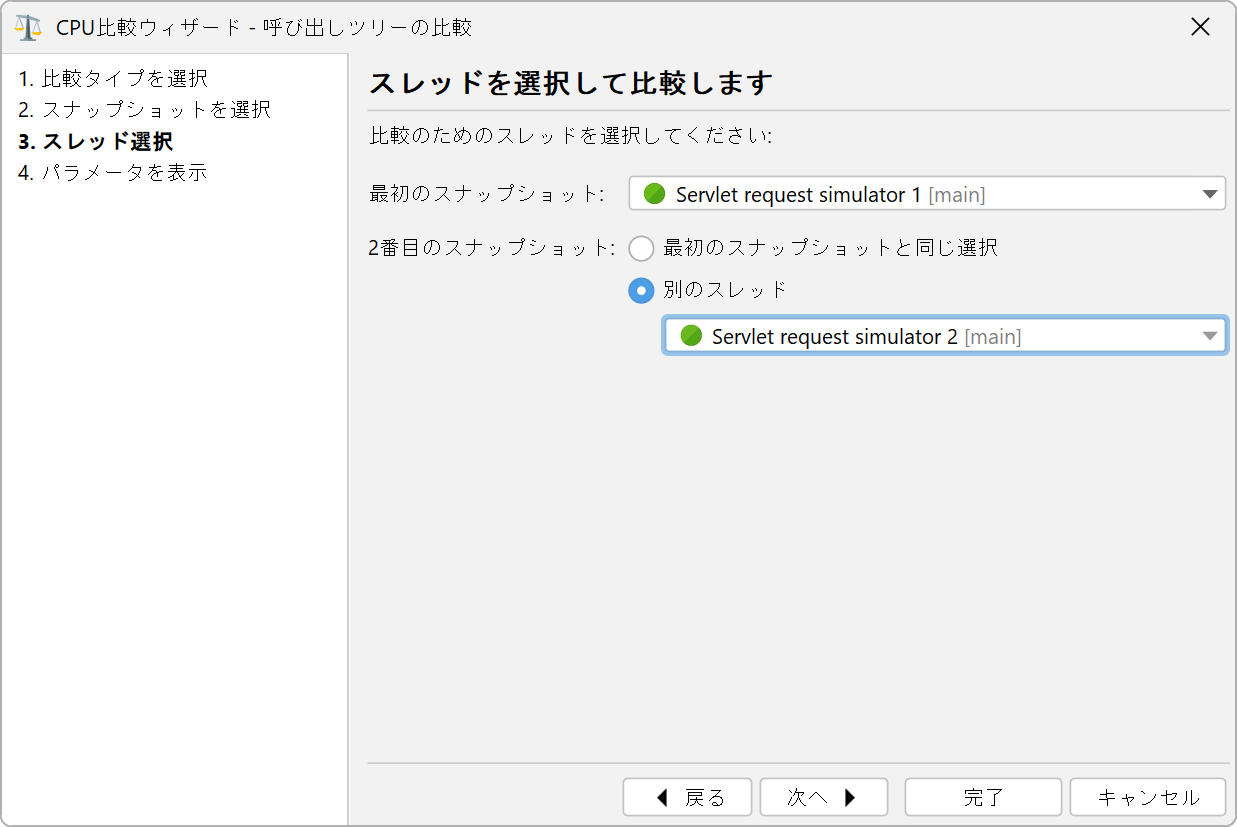Close the CPU比較ウィザード dialog
1237x827 pixels.
pyautogui.click(x=1200, y=27)
